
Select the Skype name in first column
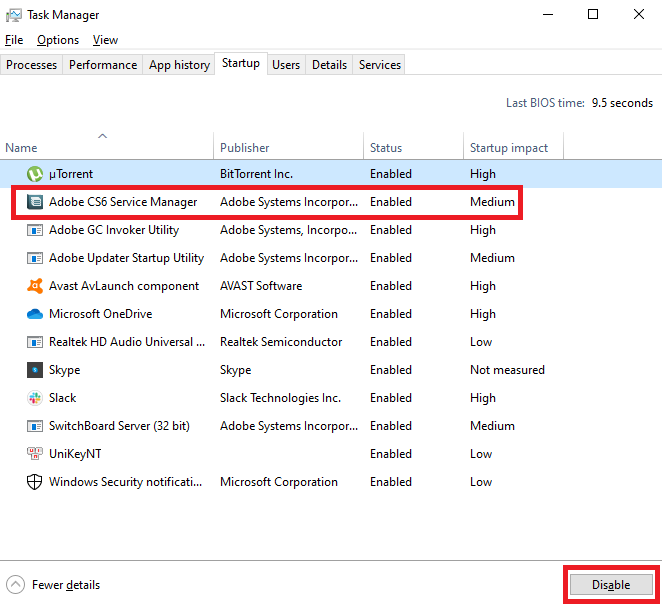click(x=65, y=370)
